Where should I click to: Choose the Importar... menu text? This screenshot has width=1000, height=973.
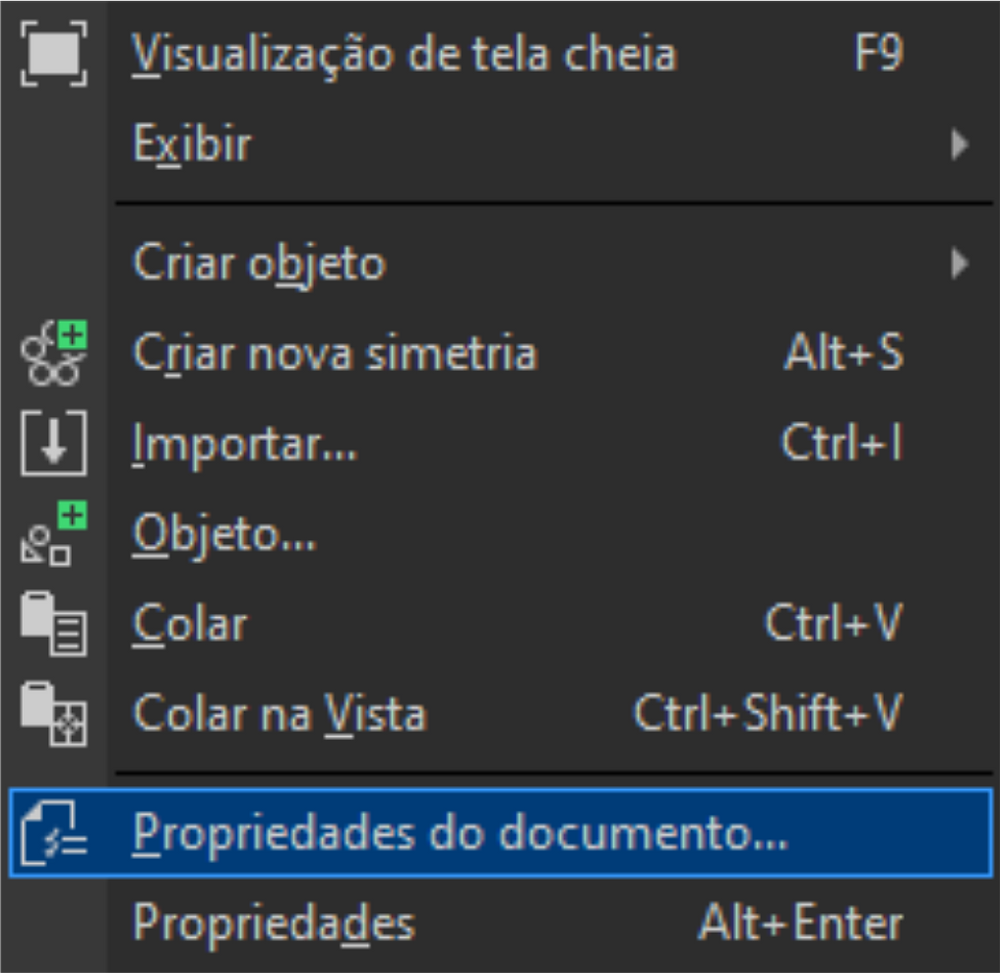245,445
